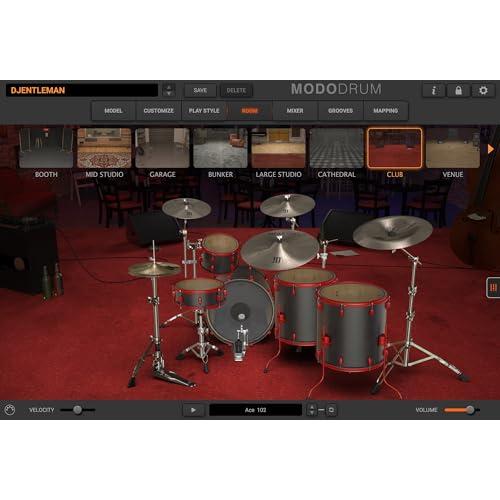The height and width of the screenshot is (500, 500).
Task: Show more rooms with orange arrow
Action: (491, 149)
